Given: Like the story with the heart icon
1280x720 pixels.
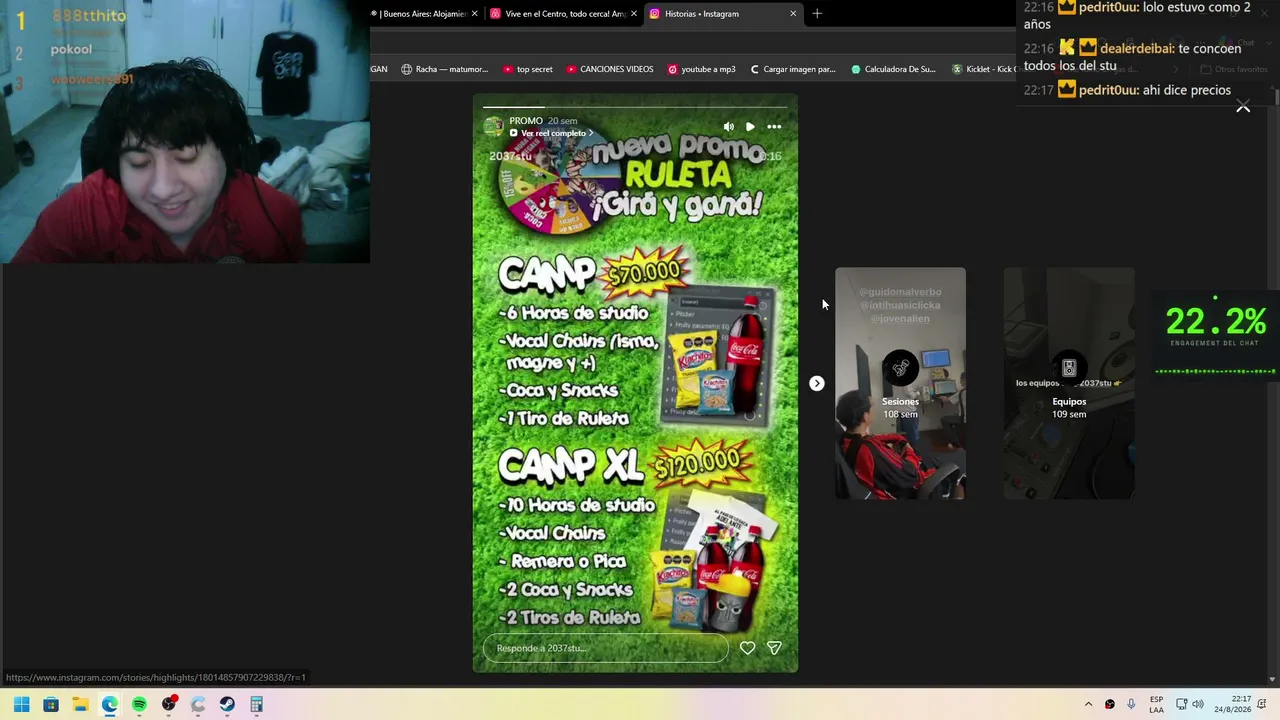Looking at the screenshot, I should click(x=747, y=648).
